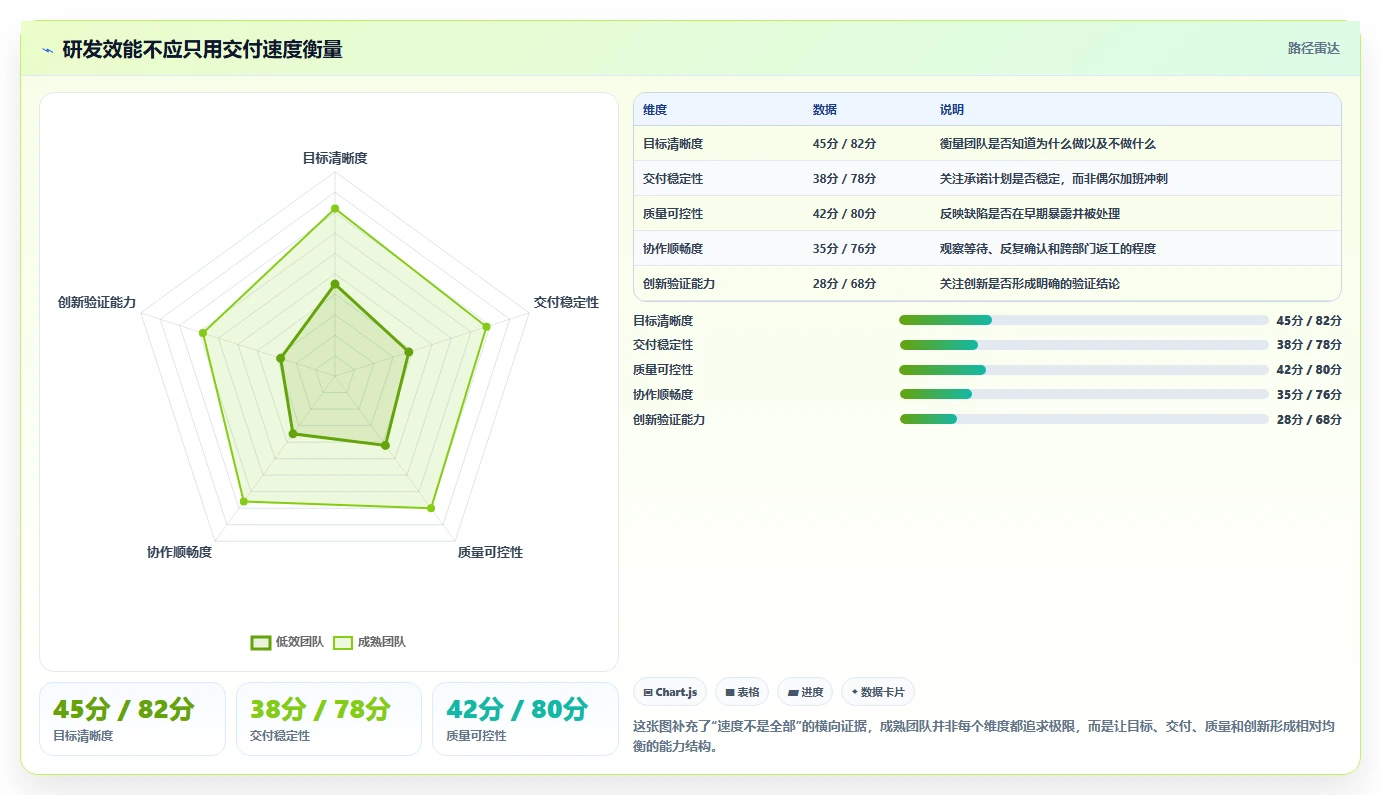Click the 目标清晰度 radar axis label

point(335,158)
